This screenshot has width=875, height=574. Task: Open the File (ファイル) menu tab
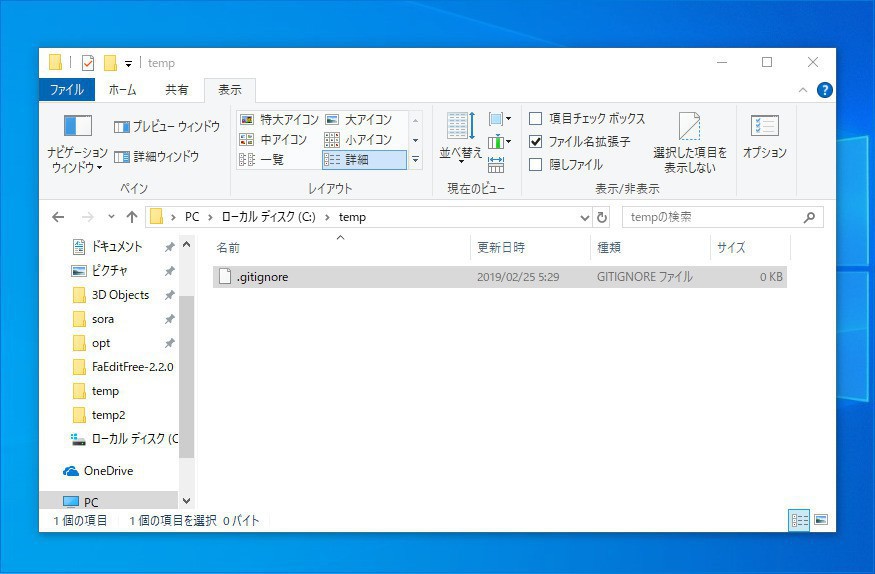click(67, 90)
